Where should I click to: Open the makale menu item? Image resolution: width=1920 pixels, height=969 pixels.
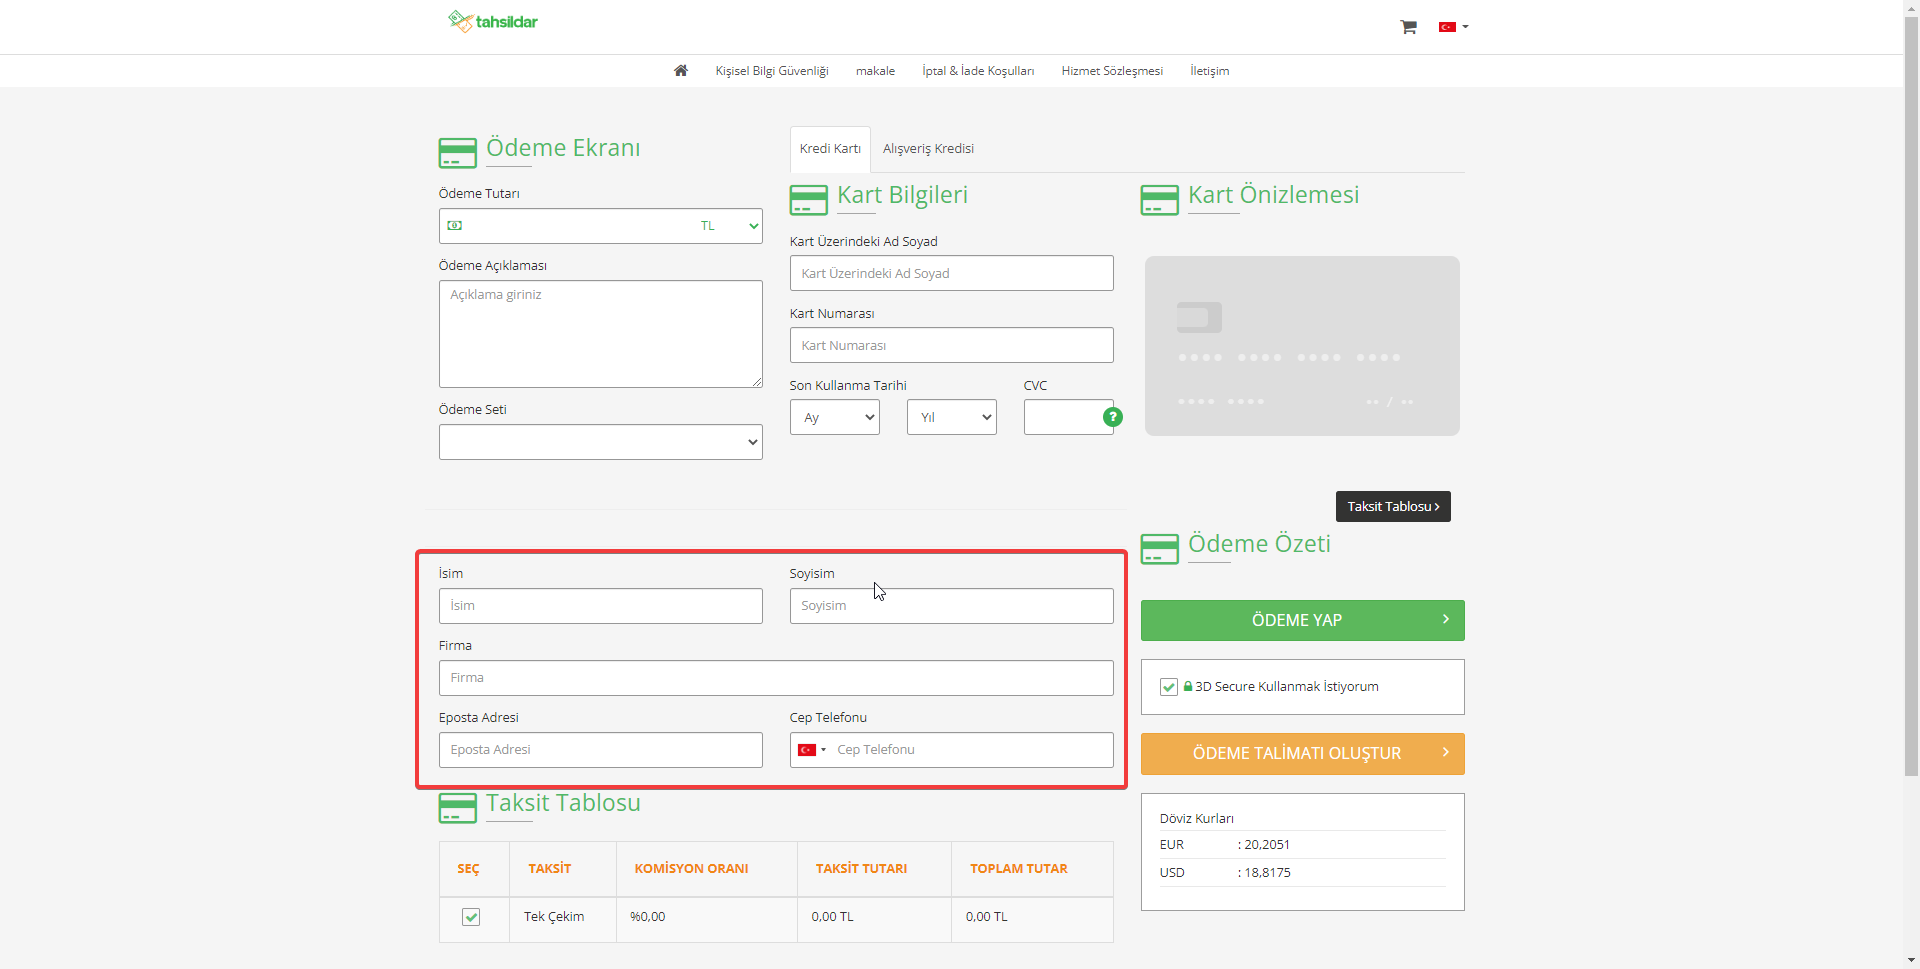tap(875, 71)
